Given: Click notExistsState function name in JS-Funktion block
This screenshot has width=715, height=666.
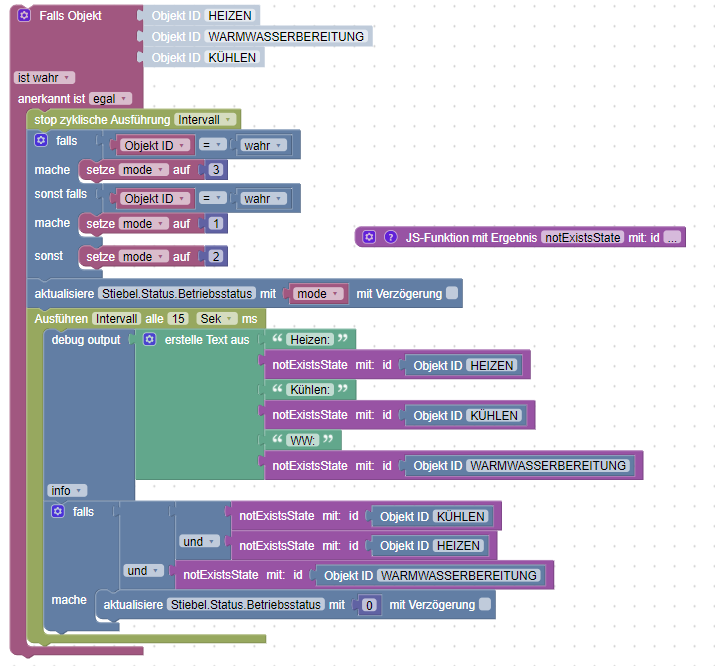Looking at the screenshot, I should (583, 237).
